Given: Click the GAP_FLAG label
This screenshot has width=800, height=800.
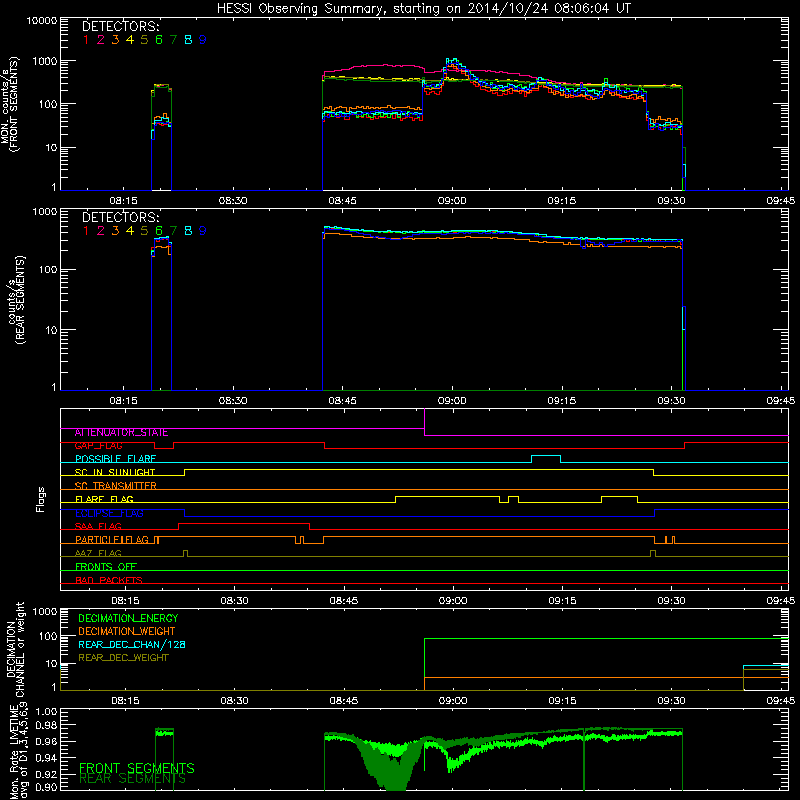Looking at the screenshot, I should (x=98, y=445).
